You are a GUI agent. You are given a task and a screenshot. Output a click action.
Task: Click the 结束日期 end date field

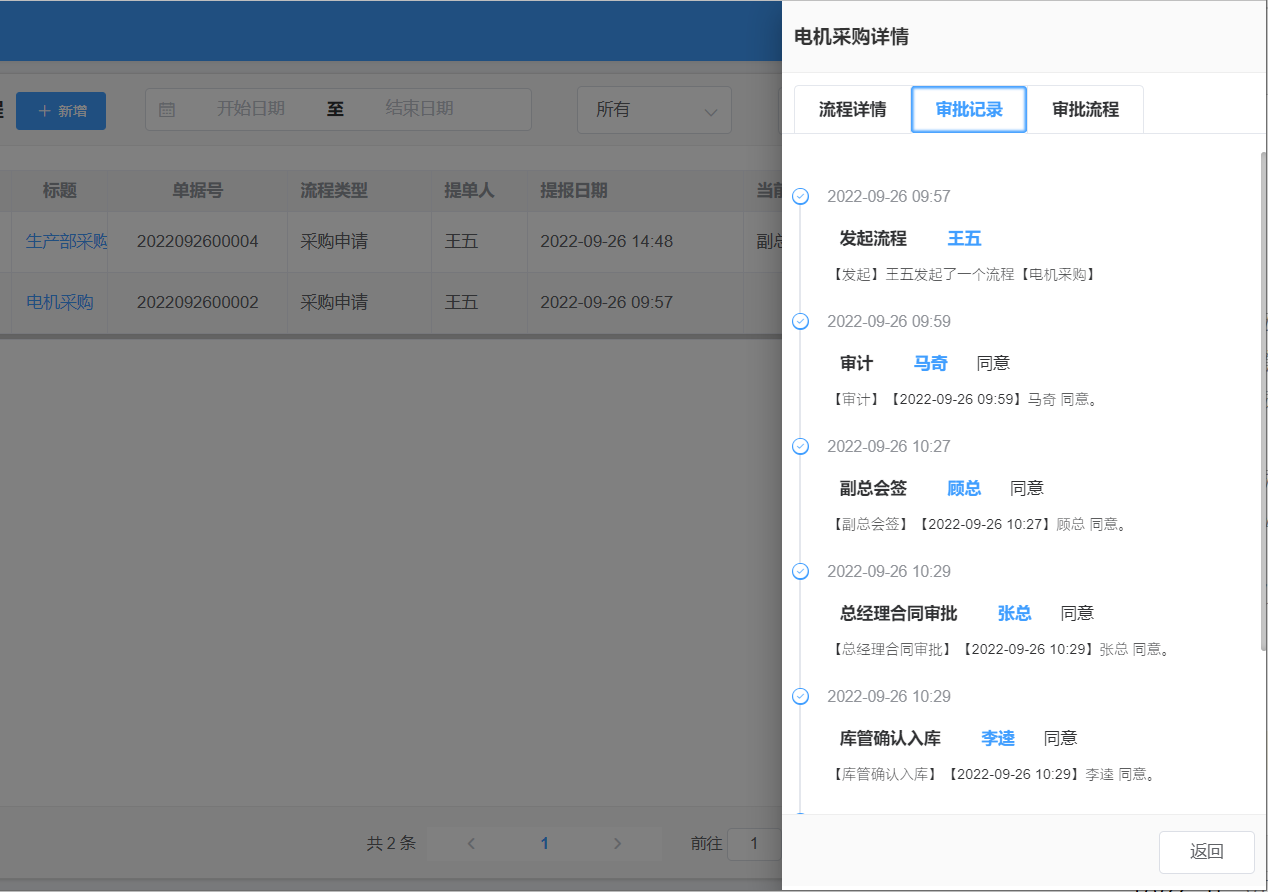coord(420,109)
